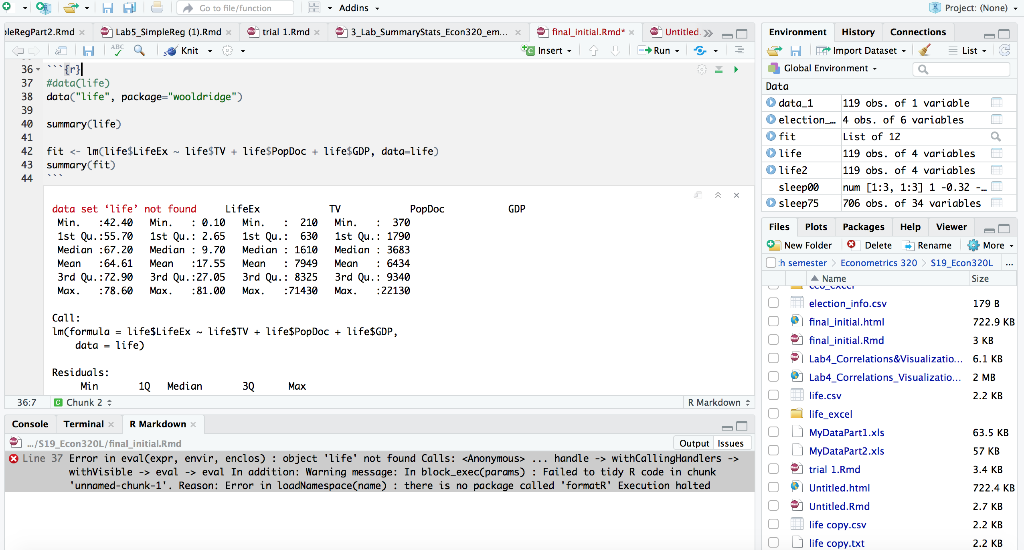Click environment search field

962,69
